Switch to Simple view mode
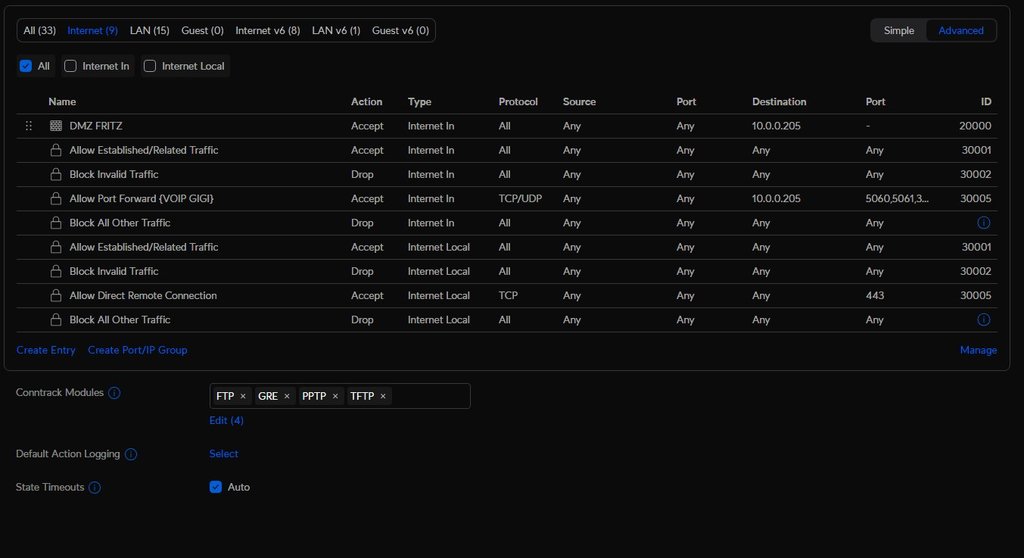 click(x=899, y=30)
